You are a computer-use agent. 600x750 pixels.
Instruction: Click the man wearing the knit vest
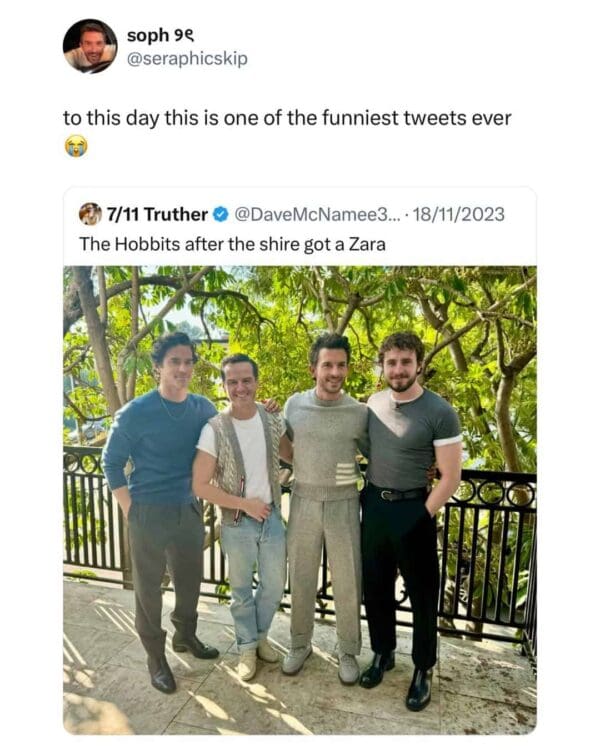point(240,470)
